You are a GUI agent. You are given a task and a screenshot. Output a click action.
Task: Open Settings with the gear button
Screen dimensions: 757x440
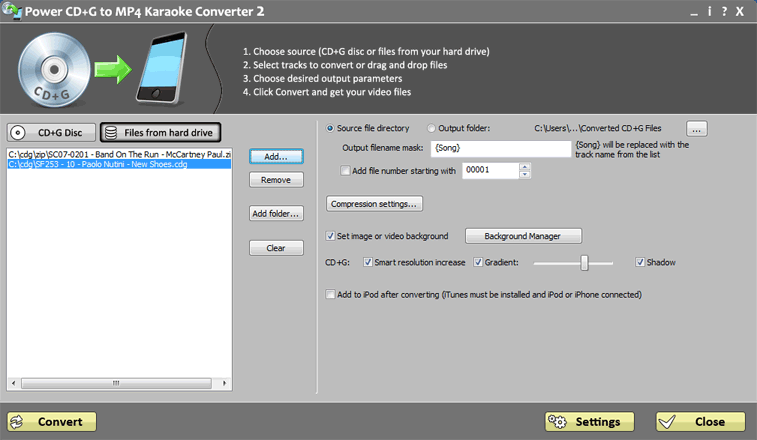click(589, 422)
